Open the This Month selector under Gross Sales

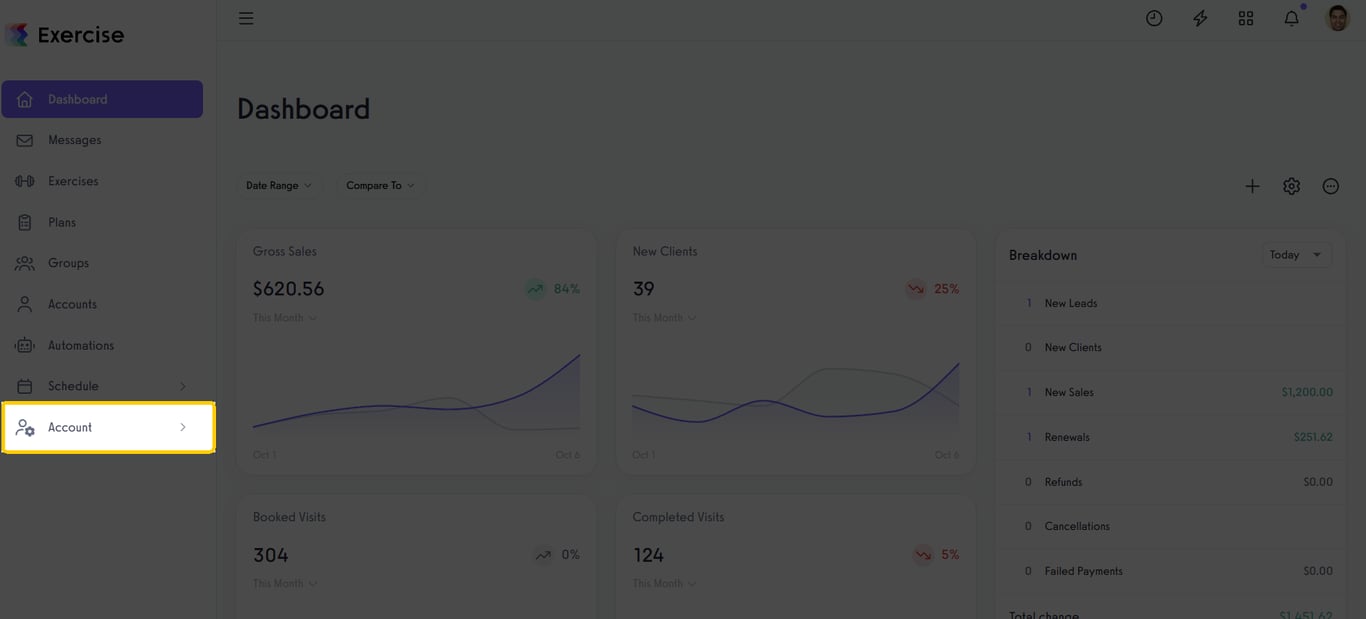(x=283, y=317)
